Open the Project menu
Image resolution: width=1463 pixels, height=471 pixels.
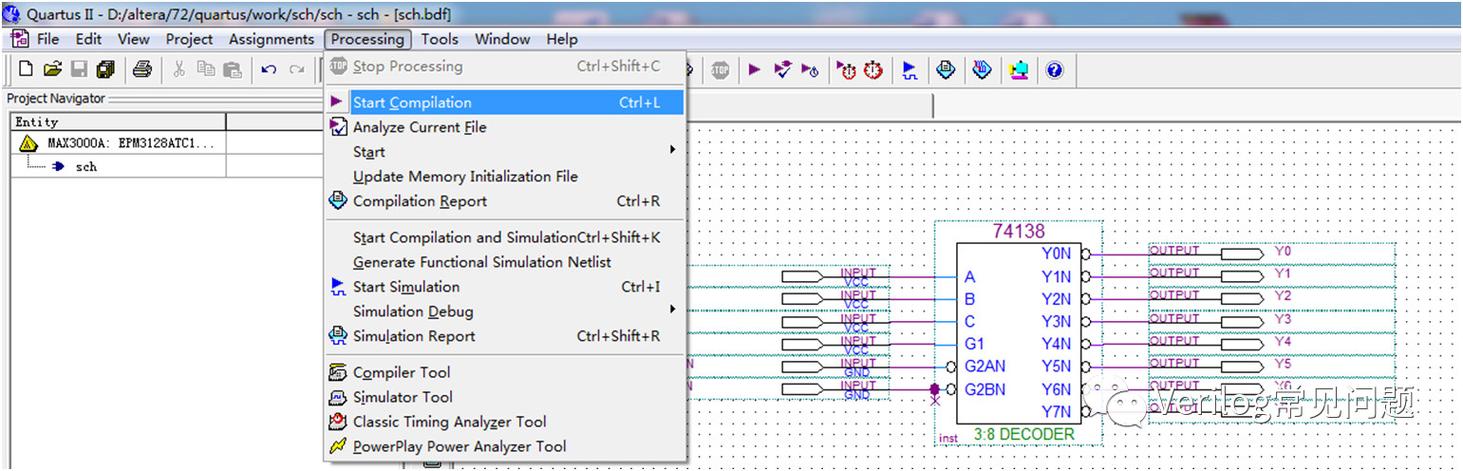(x=189, y=39)
